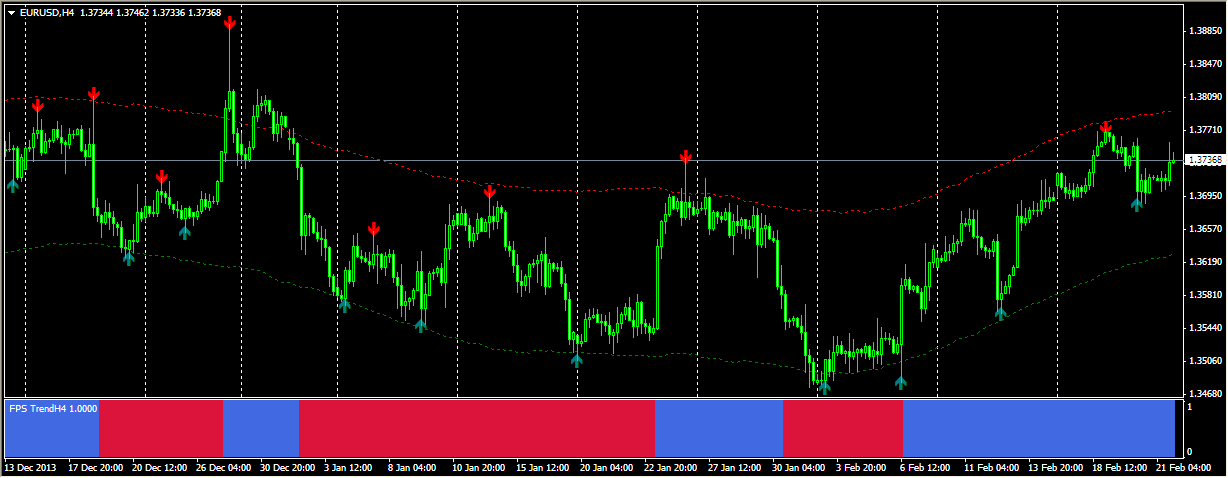This screenshot has width=1228, height=478.
Task: Click the 1.36950 price scale value
Action: click(1208, 196)
